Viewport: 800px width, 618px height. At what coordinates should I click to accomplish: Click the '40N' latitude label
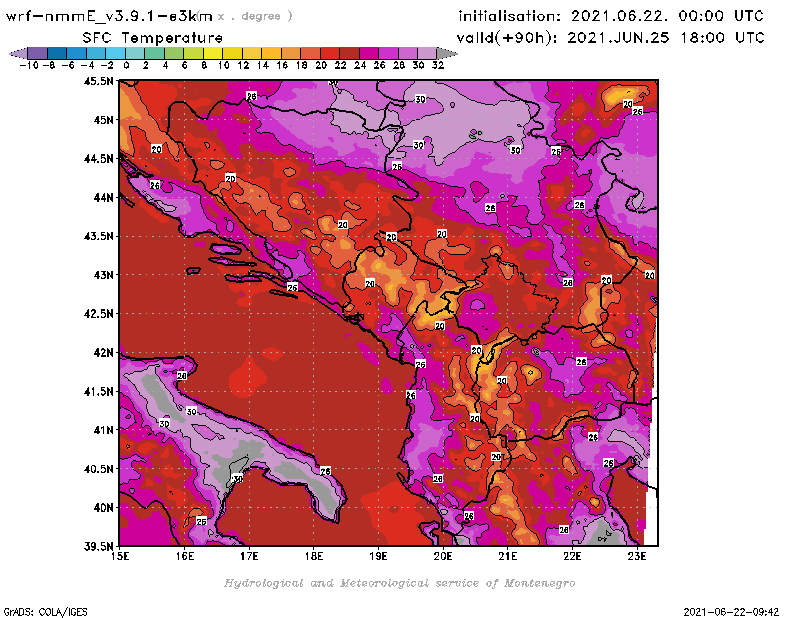click(104, 508)
